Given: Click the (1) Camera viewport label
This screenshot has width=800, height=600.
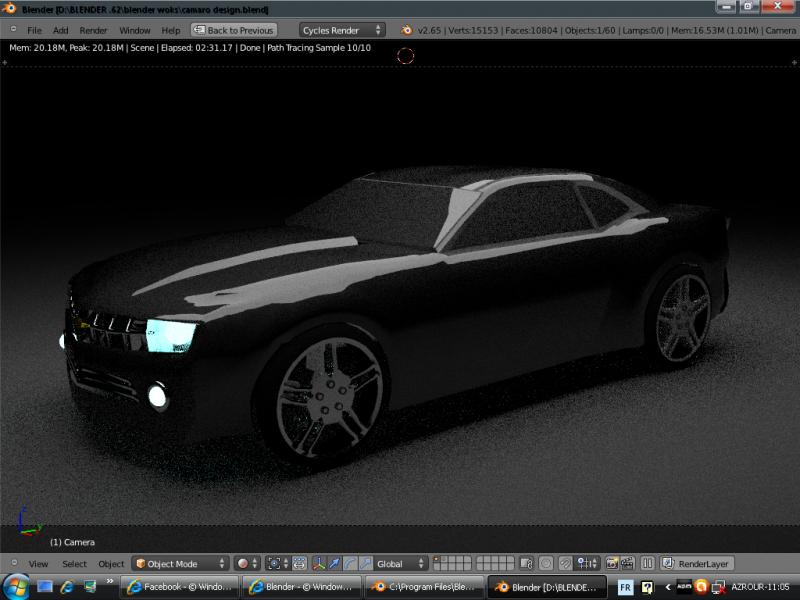Looking at the screenshot, I should [x=72, y=542].
